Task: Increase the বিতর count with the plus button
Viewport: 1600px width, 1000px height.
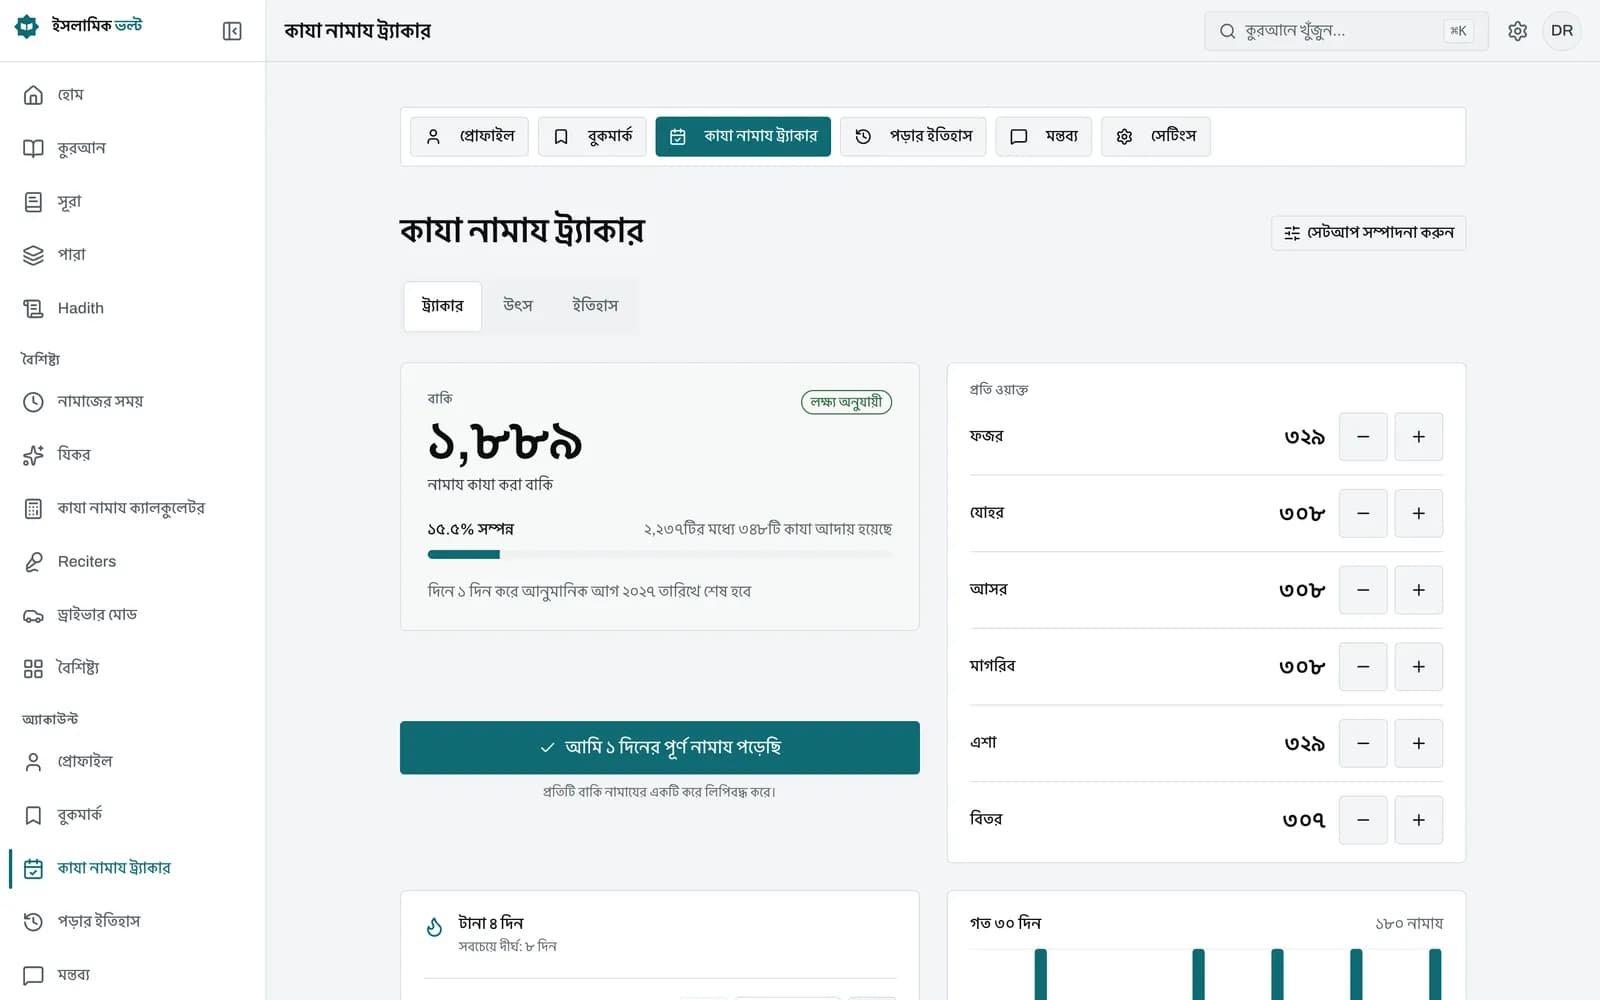Action: tap(1419, 820)
